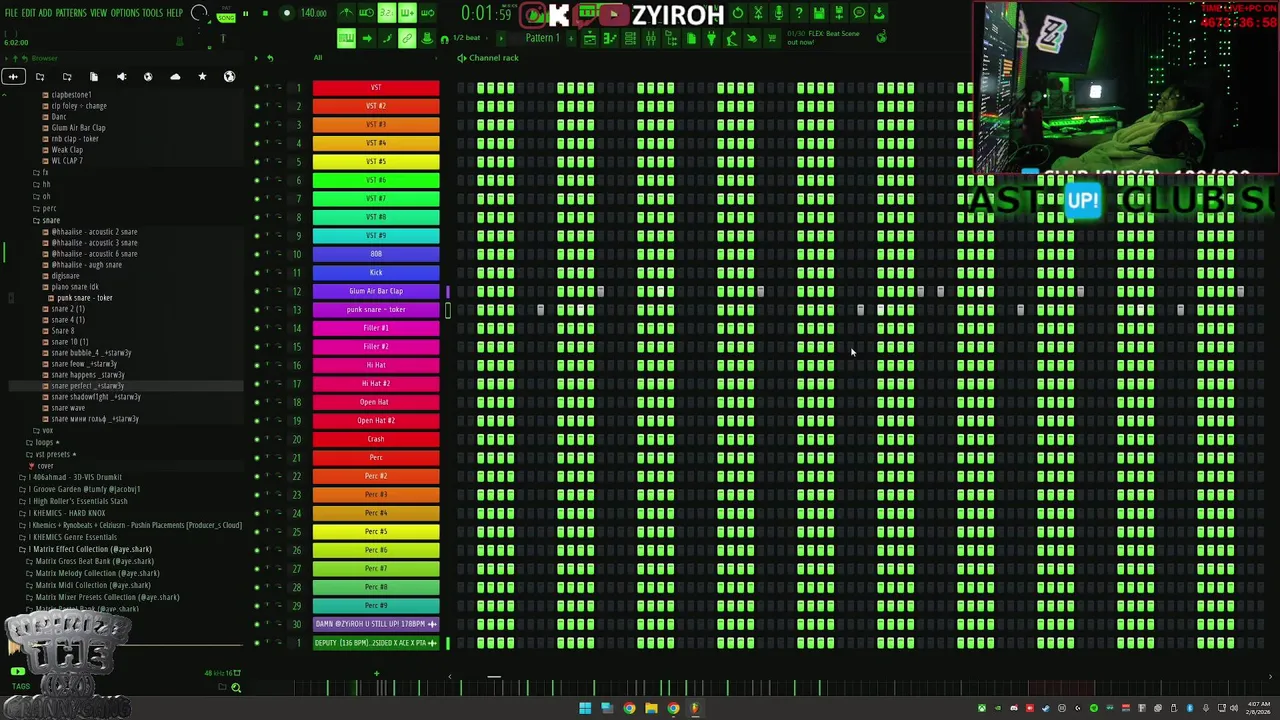Screen dimensions: 1280x720
Task: Select the Open Hat #2 channel
Action: pyautogui.click(x=376, y=420)
